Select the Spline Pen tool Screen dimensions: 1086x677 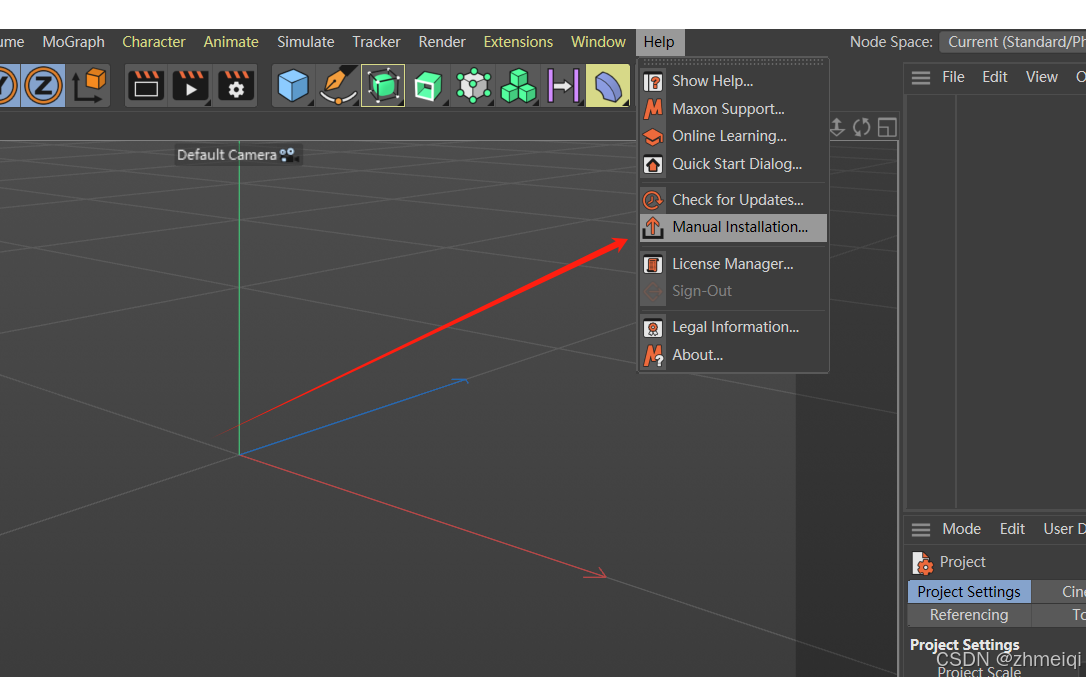338,86
